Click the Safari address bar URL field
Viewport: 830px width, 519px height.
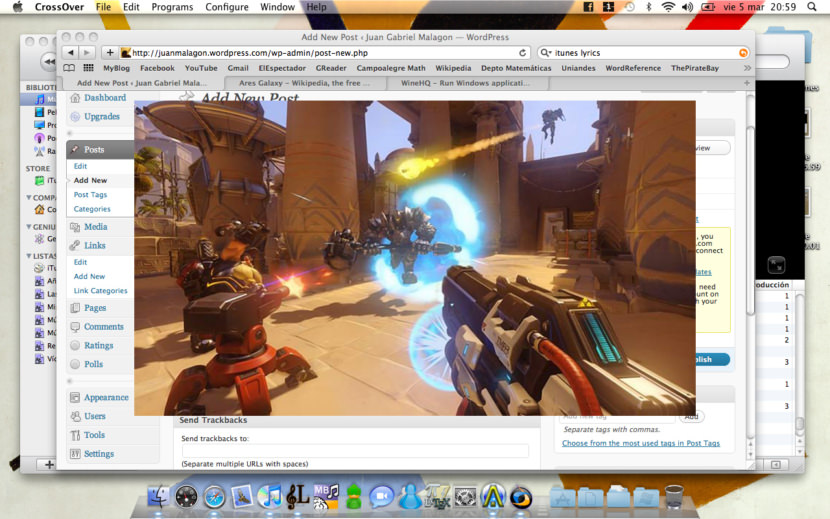pyautogui.click(x=320, y=52)
